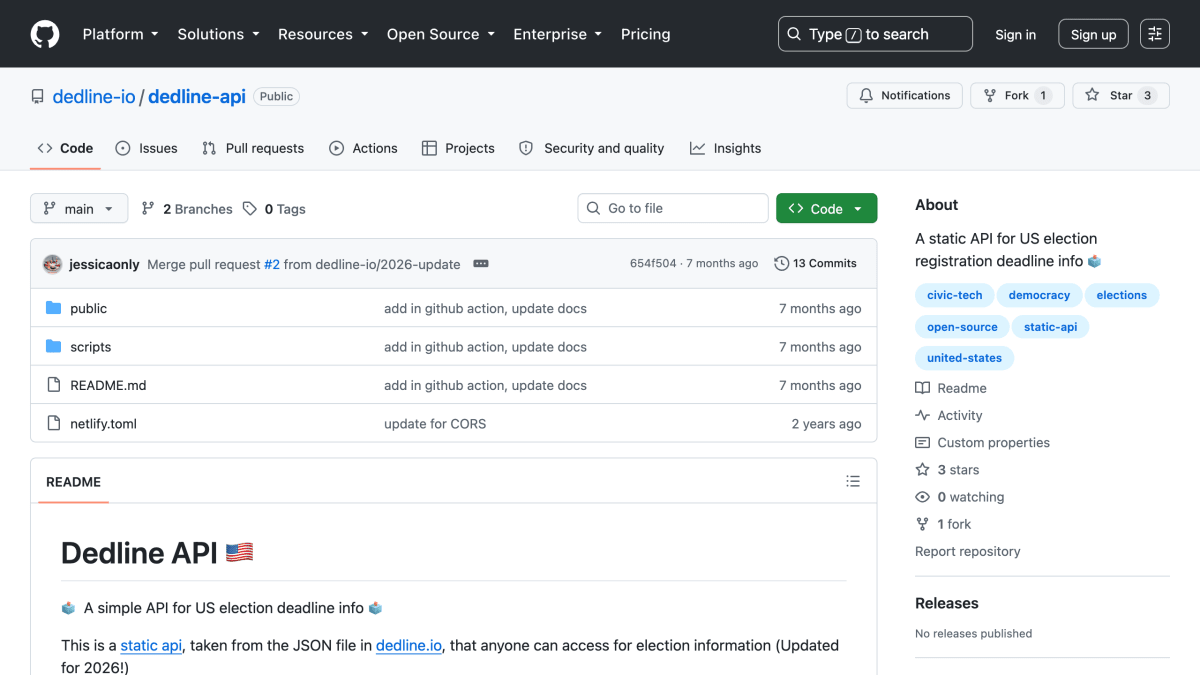Expand the Enterprise menu
Image resolution: width=1200 pixels, height=675 pixels.
coord(557,34)
